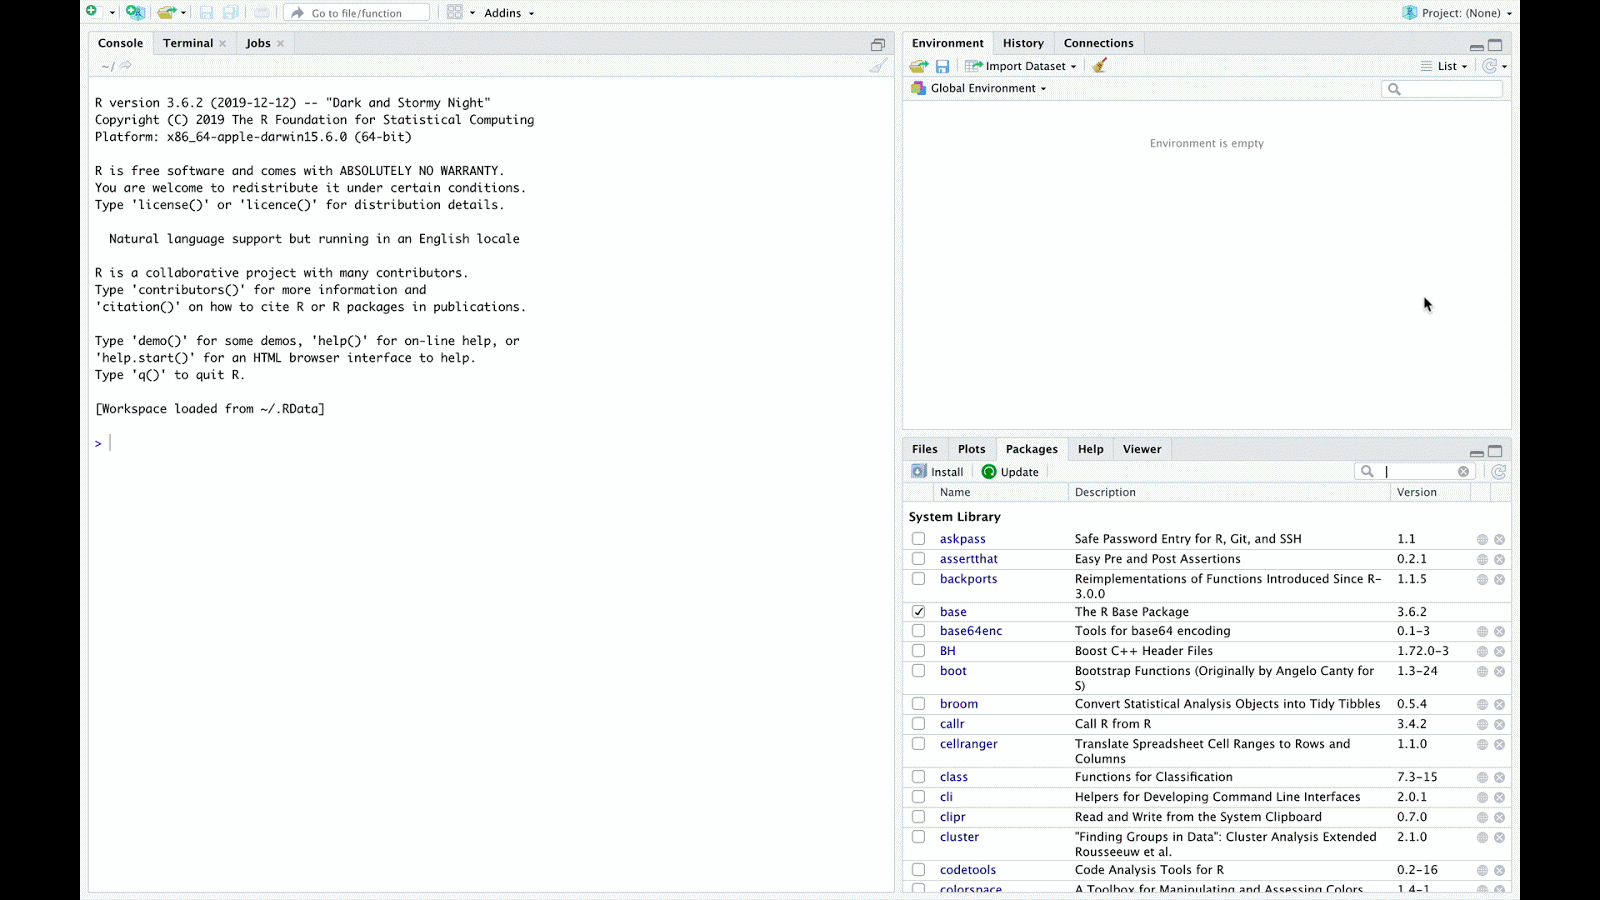Click the Save All documents icon
This screenshot has width=1600, height=900.
coord(231,12)
